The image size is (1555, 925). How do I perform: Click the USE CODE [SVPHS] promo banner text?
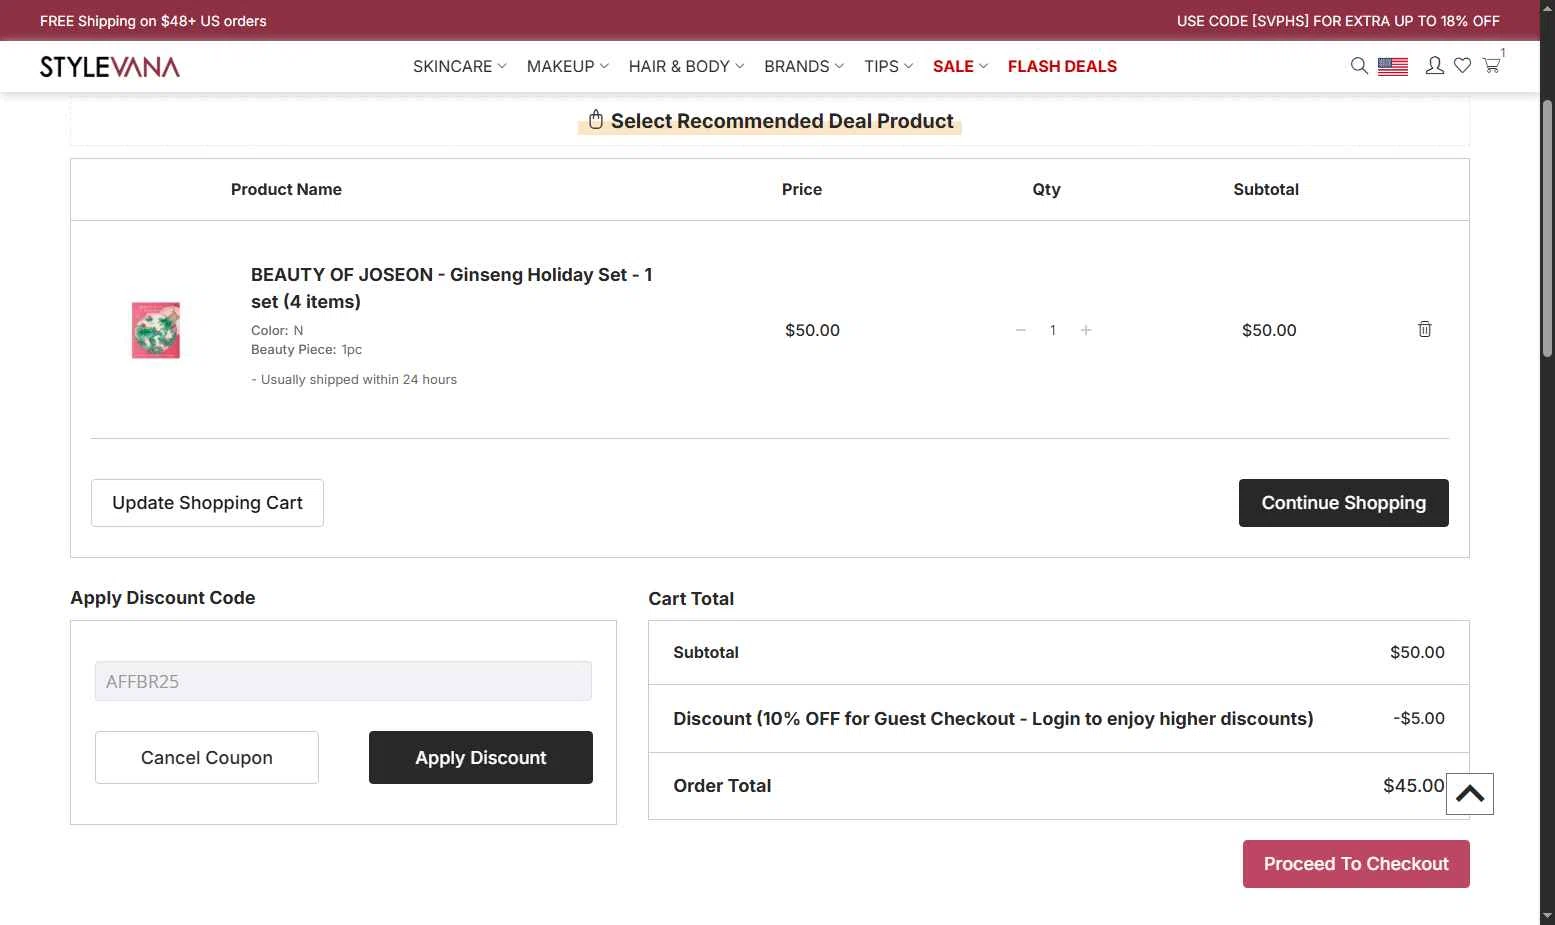pyautogui.click(x=1338, y=21)
